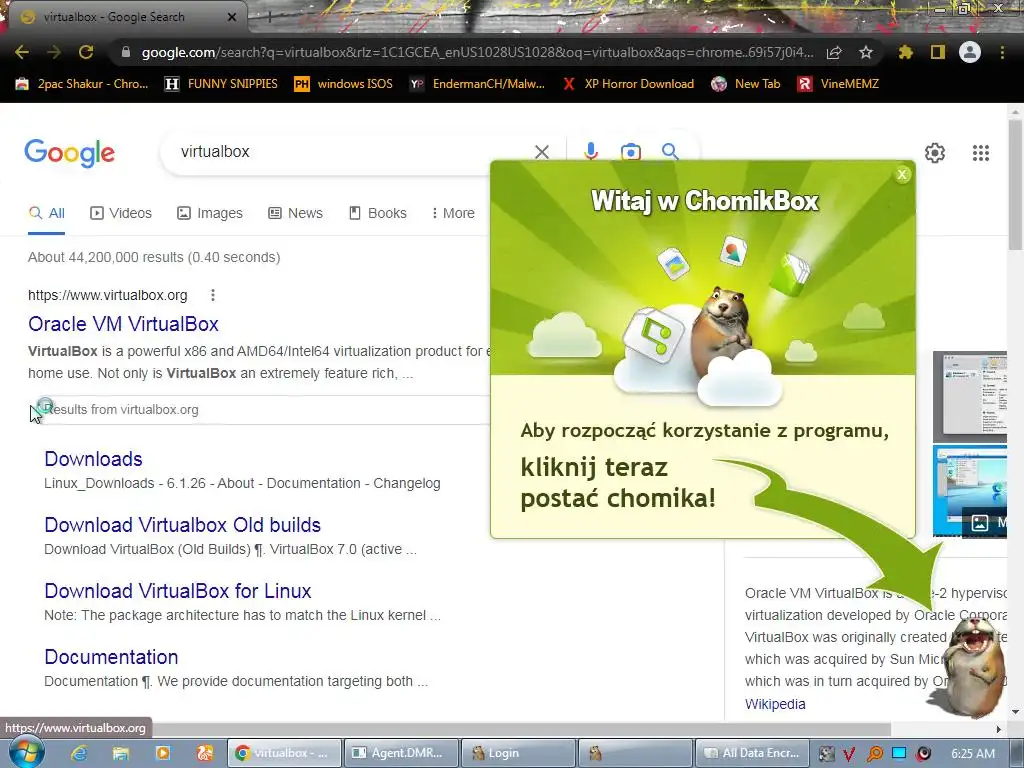Click the magnifier search button
Viewport: 1024px width, 768px height.
(670, 152)
